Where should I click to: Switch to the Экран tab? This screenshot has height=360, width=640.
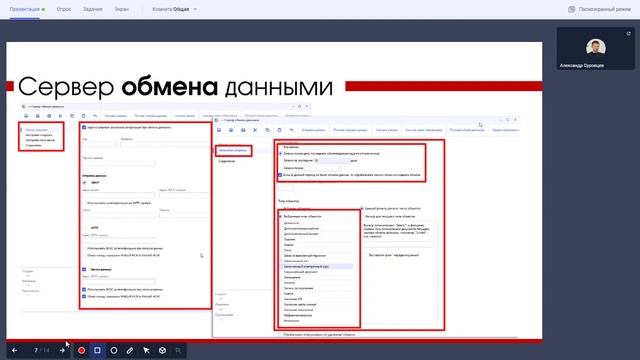pos(121,9)
